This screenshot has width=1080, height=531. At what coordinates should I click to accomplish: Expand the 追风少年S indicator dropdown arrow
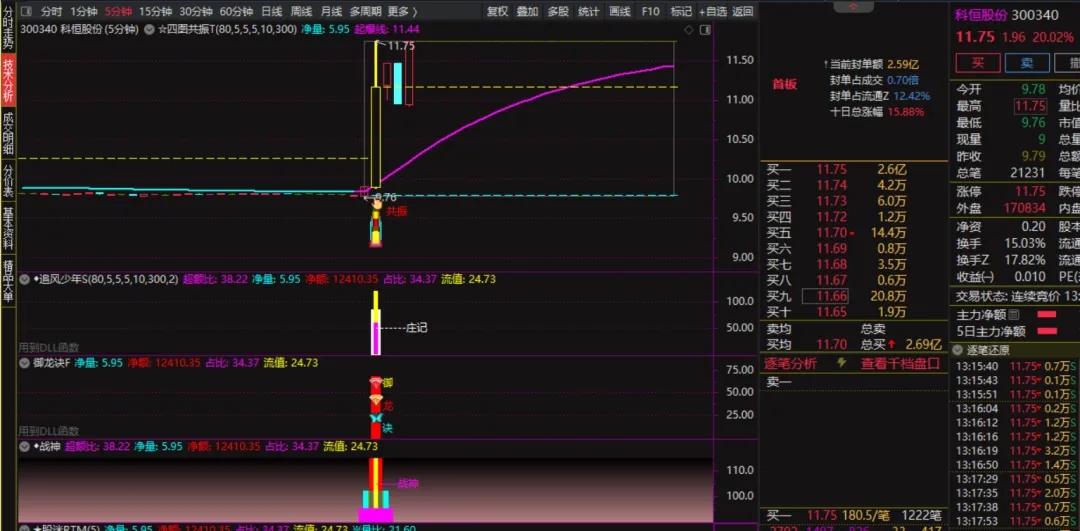(25, 280)
